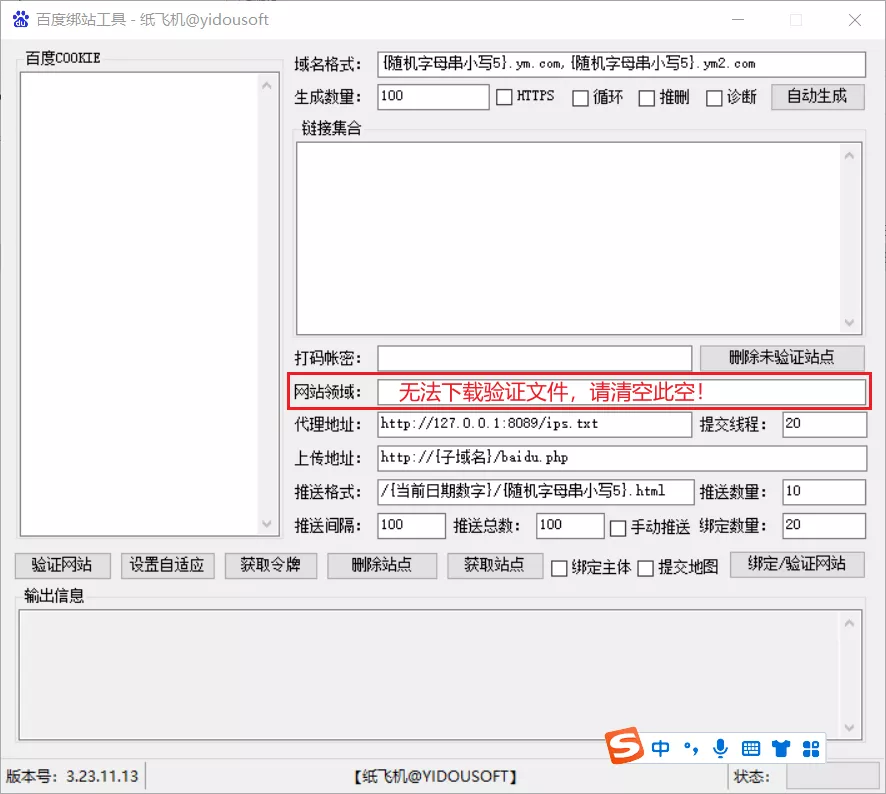Viewport: 886px width, 794px height.
Task: Click the 版本号: 3.23.11.13 status text
Action: (x=72, y=776)
